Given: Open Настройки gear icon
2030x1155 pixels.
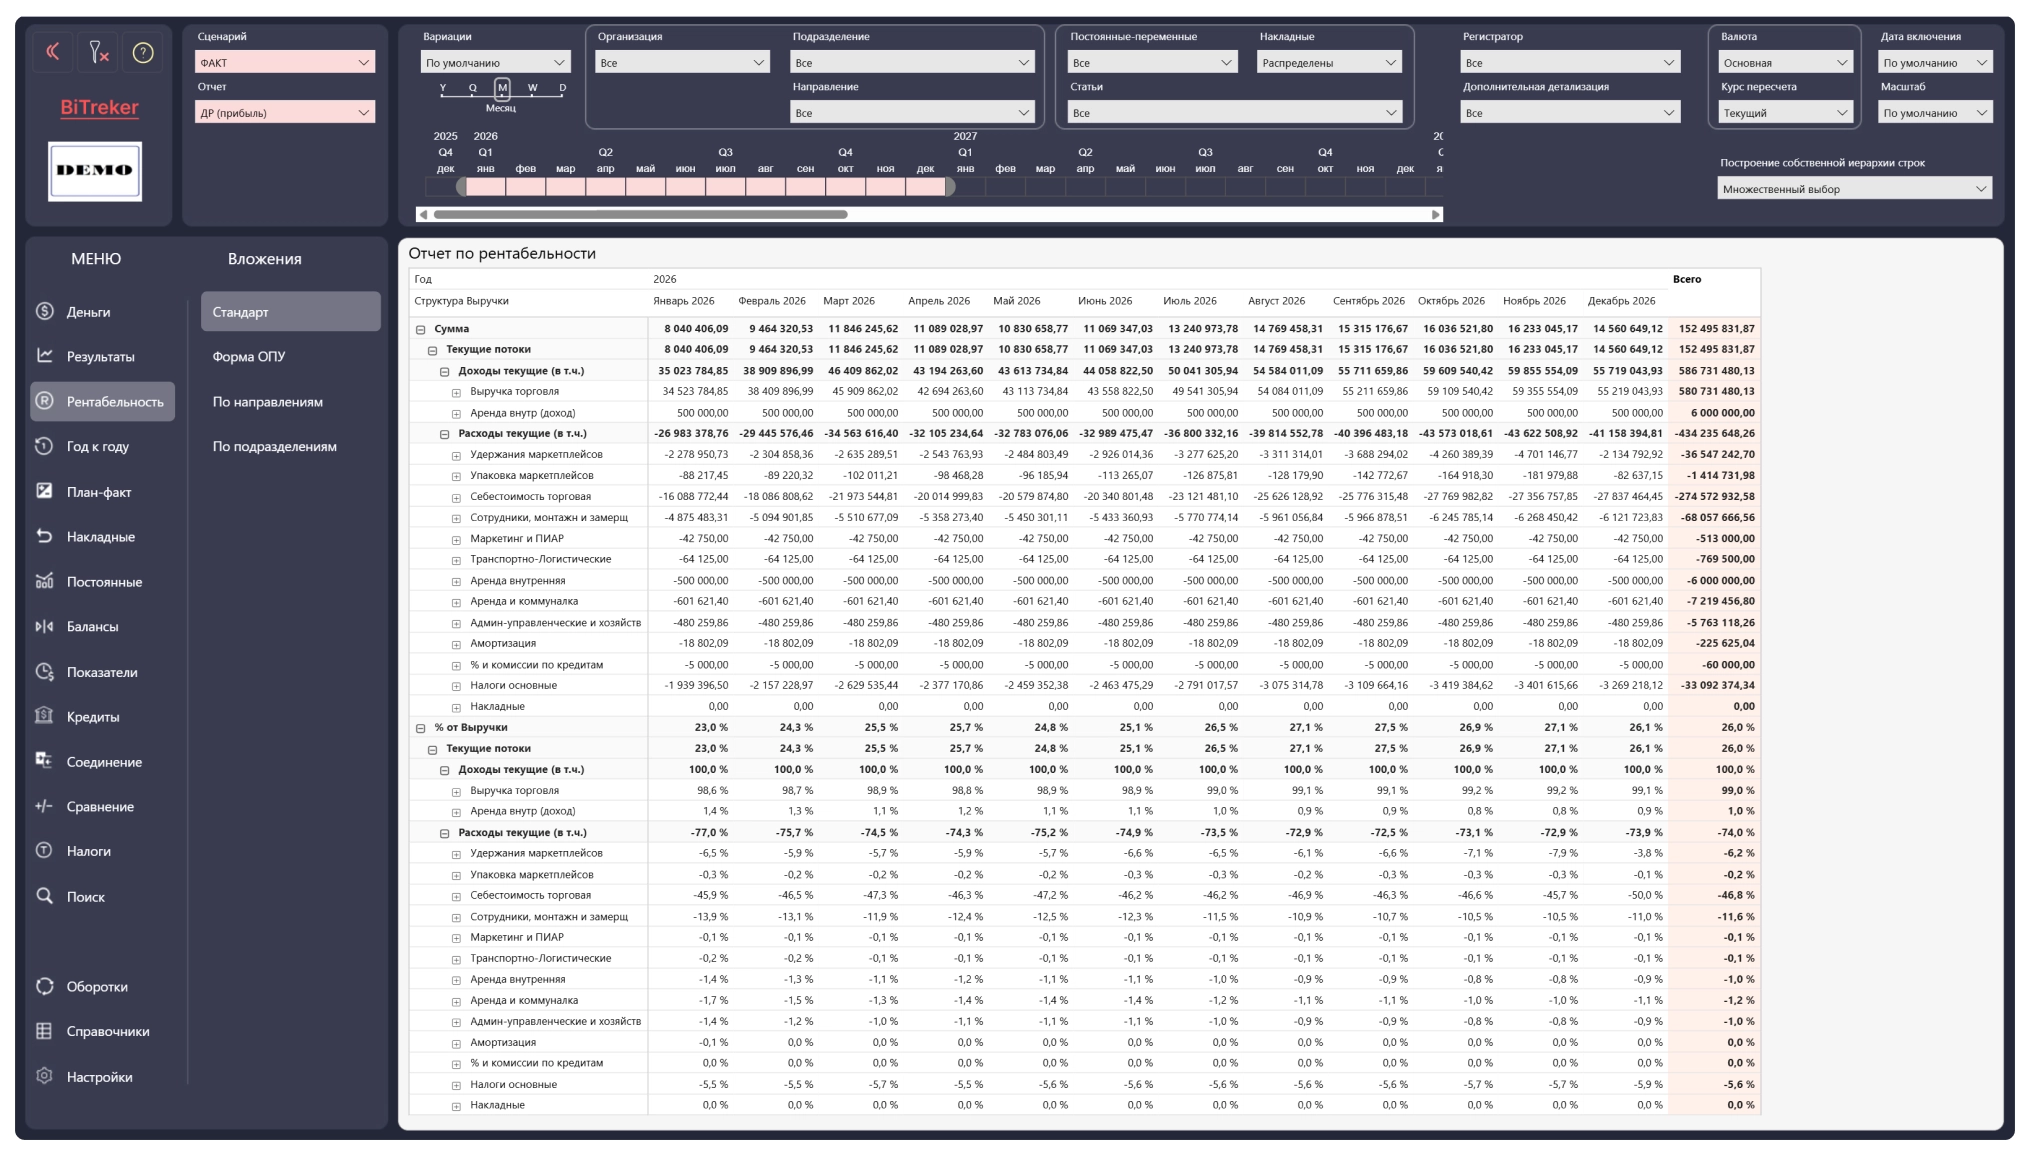Looking at the screenshot, I should coord(44,1076).
